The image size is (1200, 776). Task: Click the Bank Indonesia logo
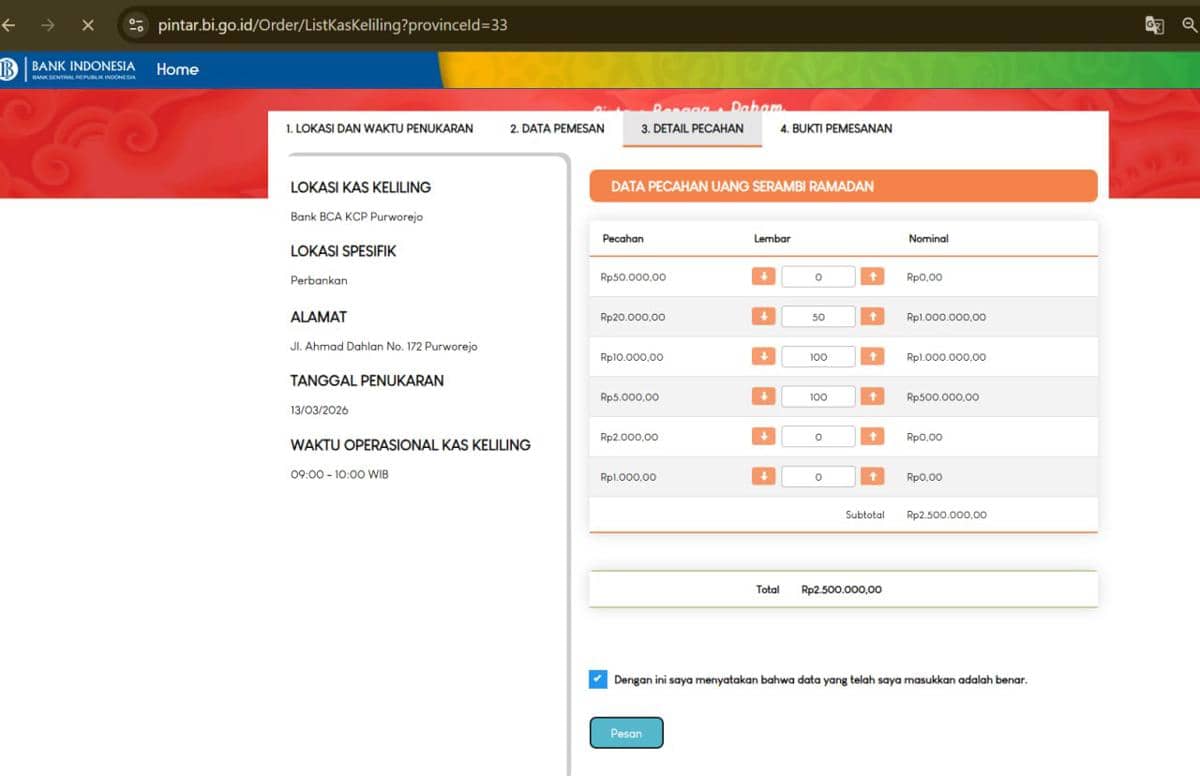pos(70,70)
